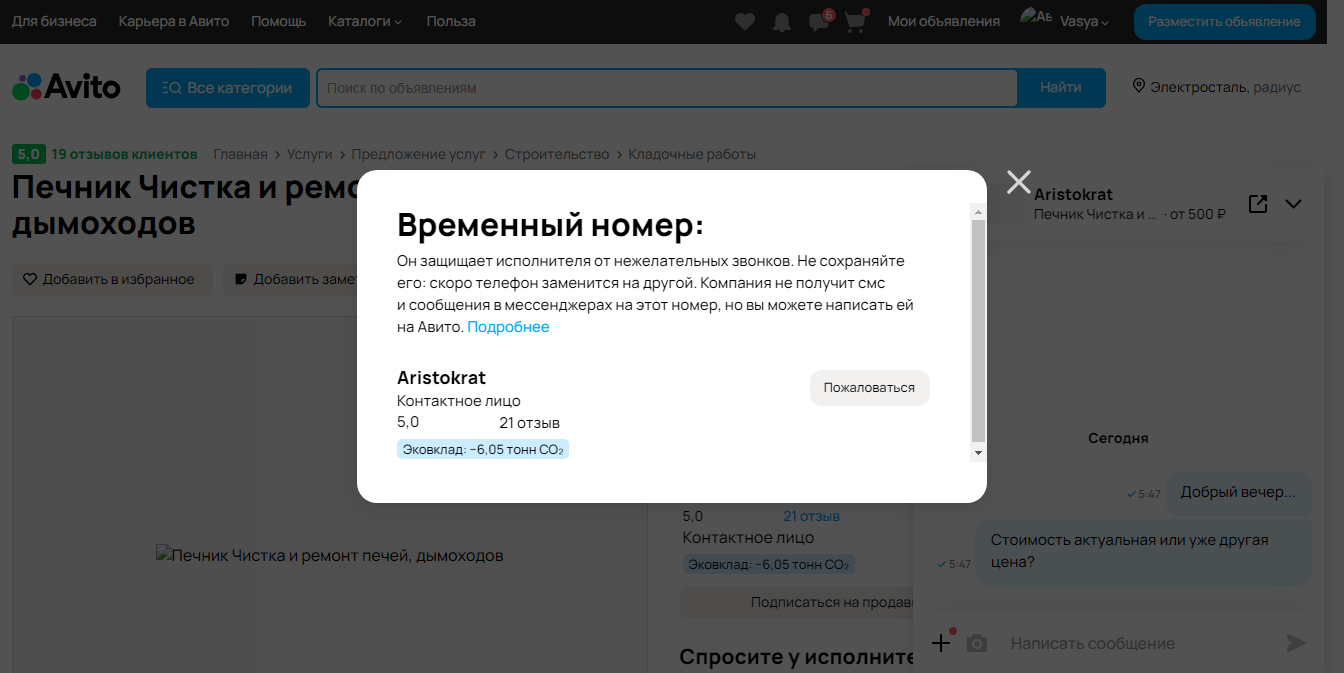Click Строительство breadcrumb link

557,154
